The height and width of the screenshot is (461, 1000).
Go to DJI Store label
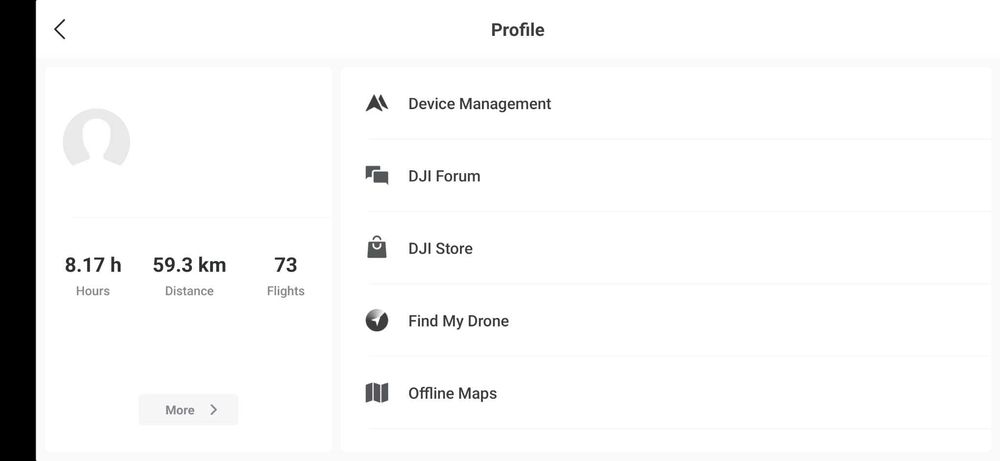point(440,249)
